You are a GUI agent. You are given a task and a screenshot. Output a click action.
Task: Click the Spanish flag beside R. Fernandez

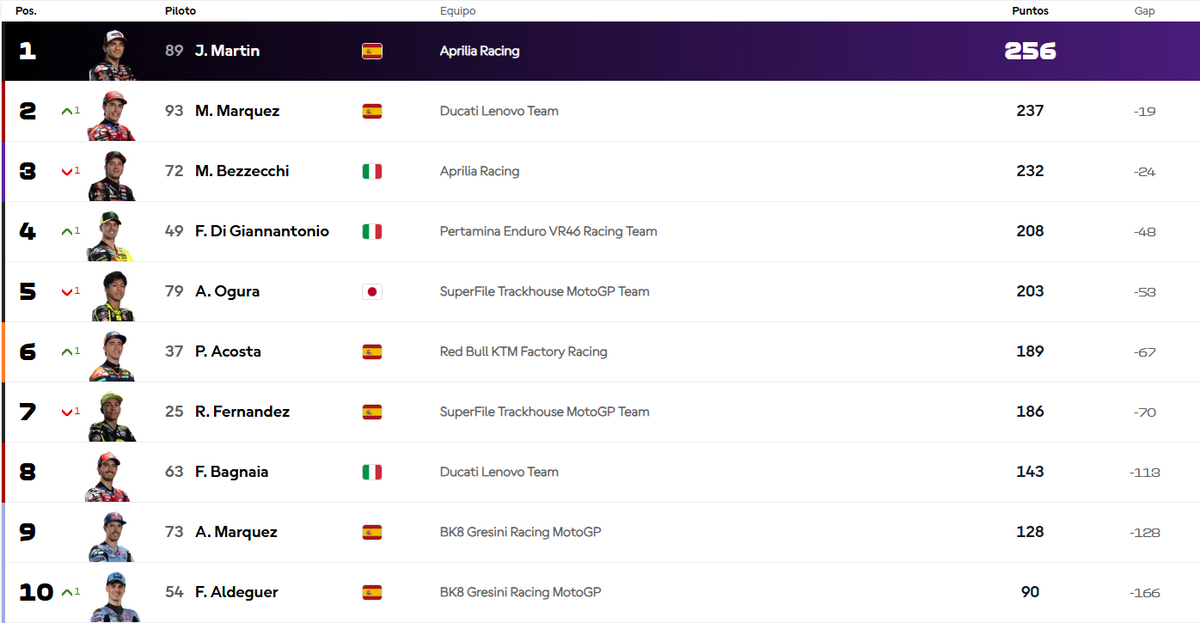[371, 412]
